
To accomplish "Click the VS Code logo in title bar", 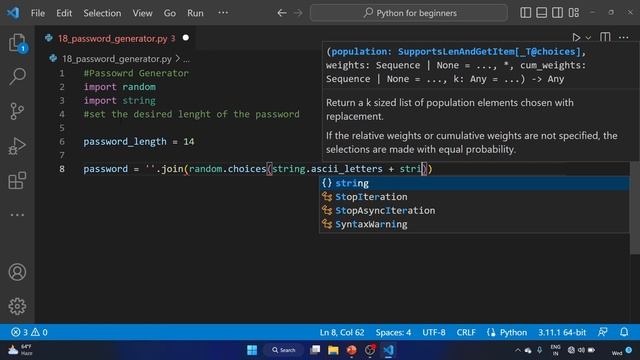I will tap(13, 13).
